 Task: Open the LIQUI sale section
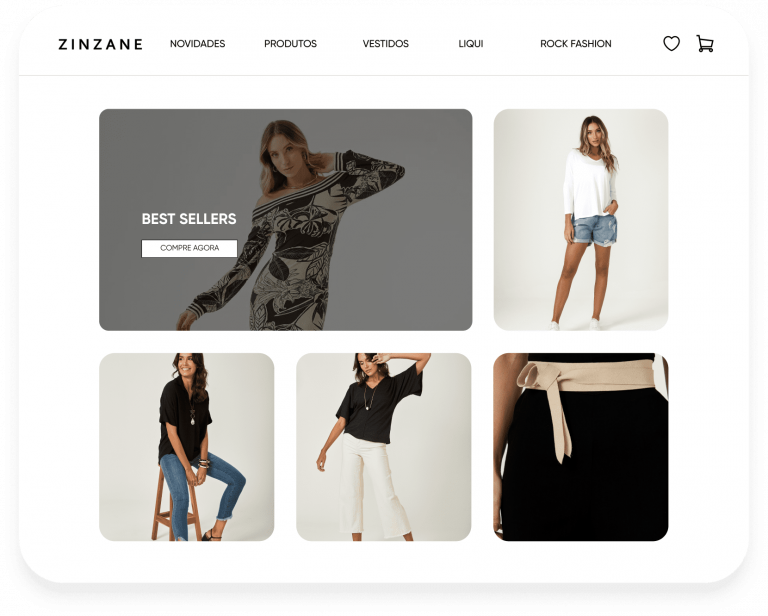471,44
